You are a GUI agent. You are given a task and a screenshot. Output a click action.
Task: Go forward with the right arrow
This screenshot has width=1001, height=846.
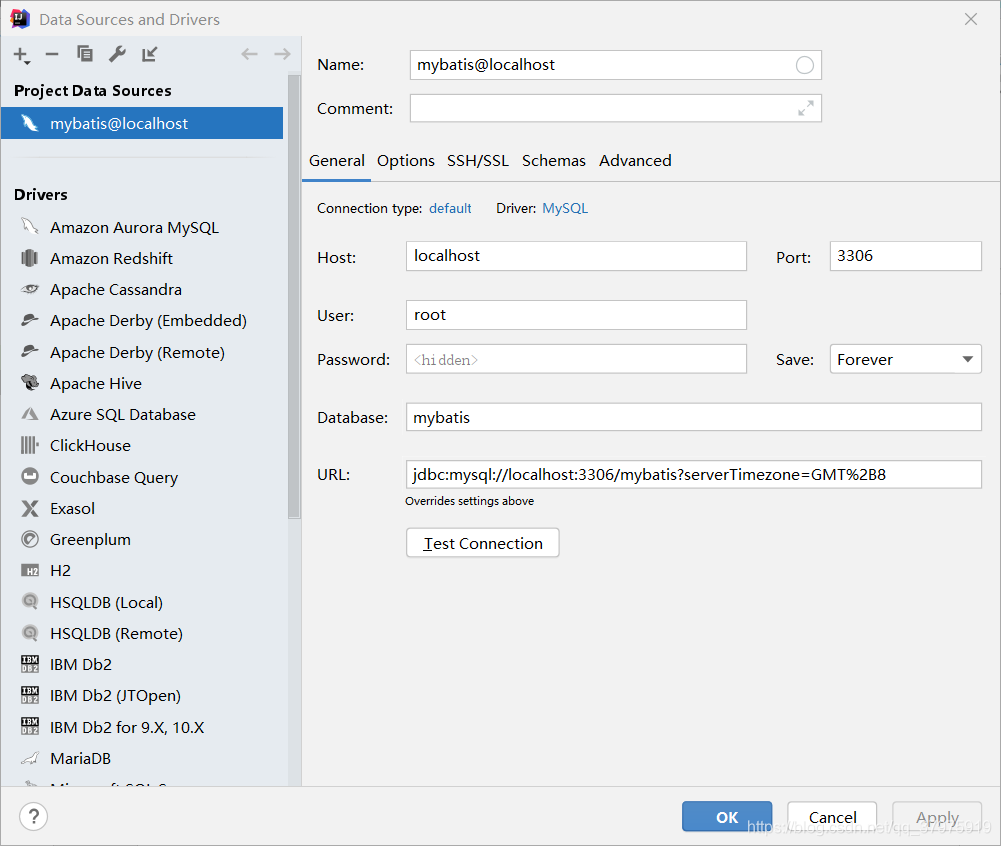tap(282, 54)
